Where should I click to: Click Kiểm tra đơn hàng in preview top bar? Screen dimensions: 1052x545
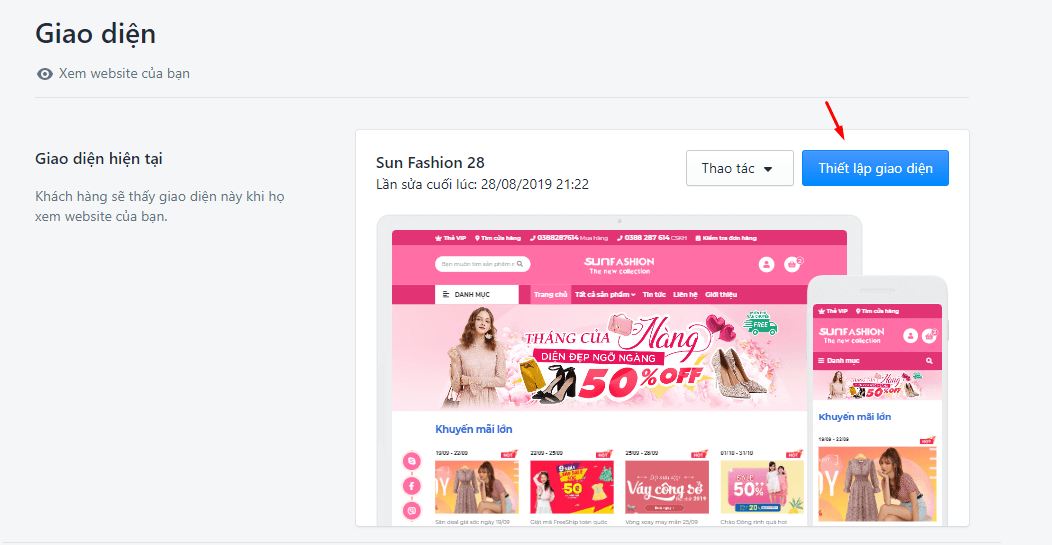(725, 238)
